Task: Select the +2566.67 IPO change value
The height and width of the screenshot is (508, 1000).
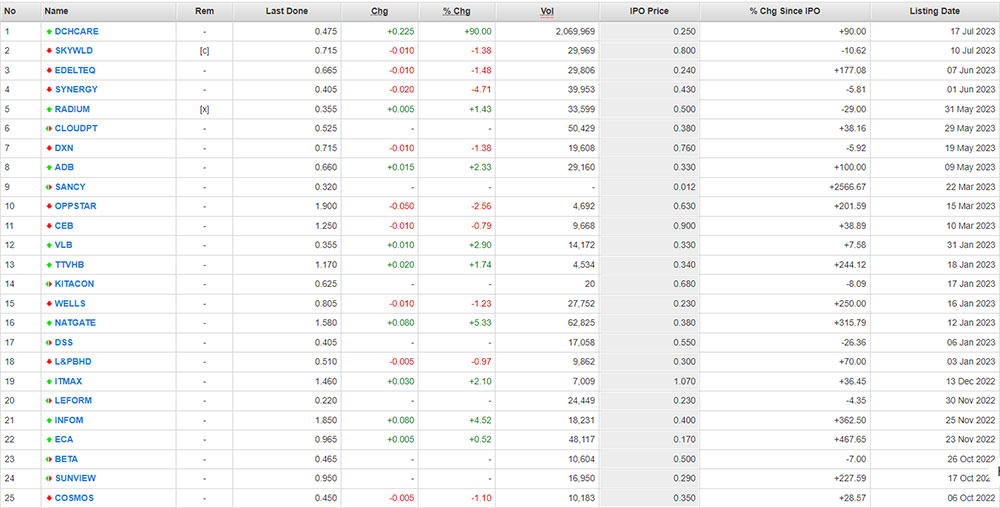Action: (846, 187)
